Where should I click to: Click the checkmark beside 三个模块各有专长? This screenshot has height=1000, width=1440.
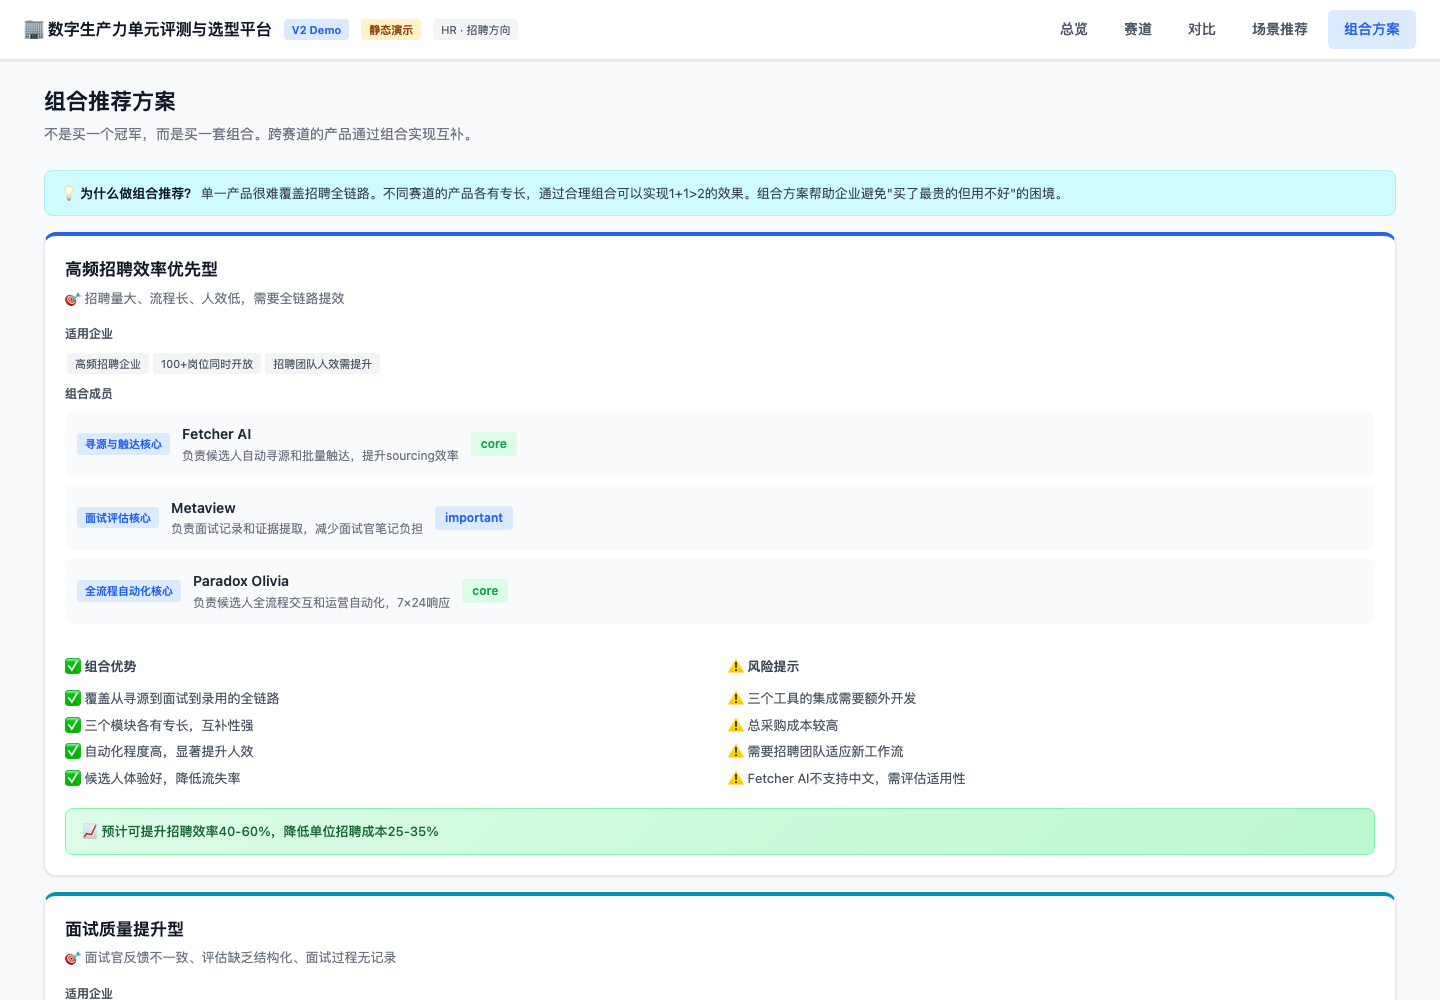click(x=73, y=725)
